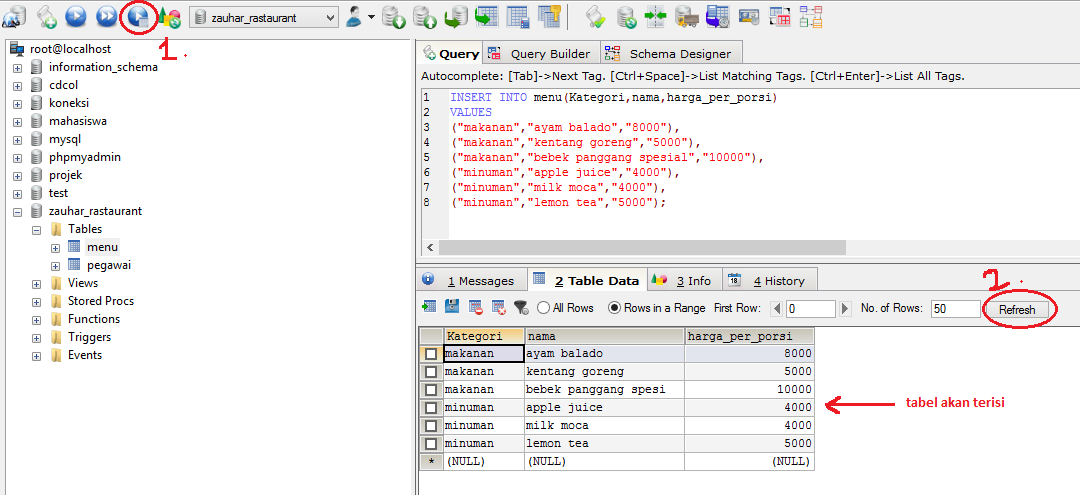Open a new query editor tab icon
This screenshot has height=495, width=1080.
47,17
